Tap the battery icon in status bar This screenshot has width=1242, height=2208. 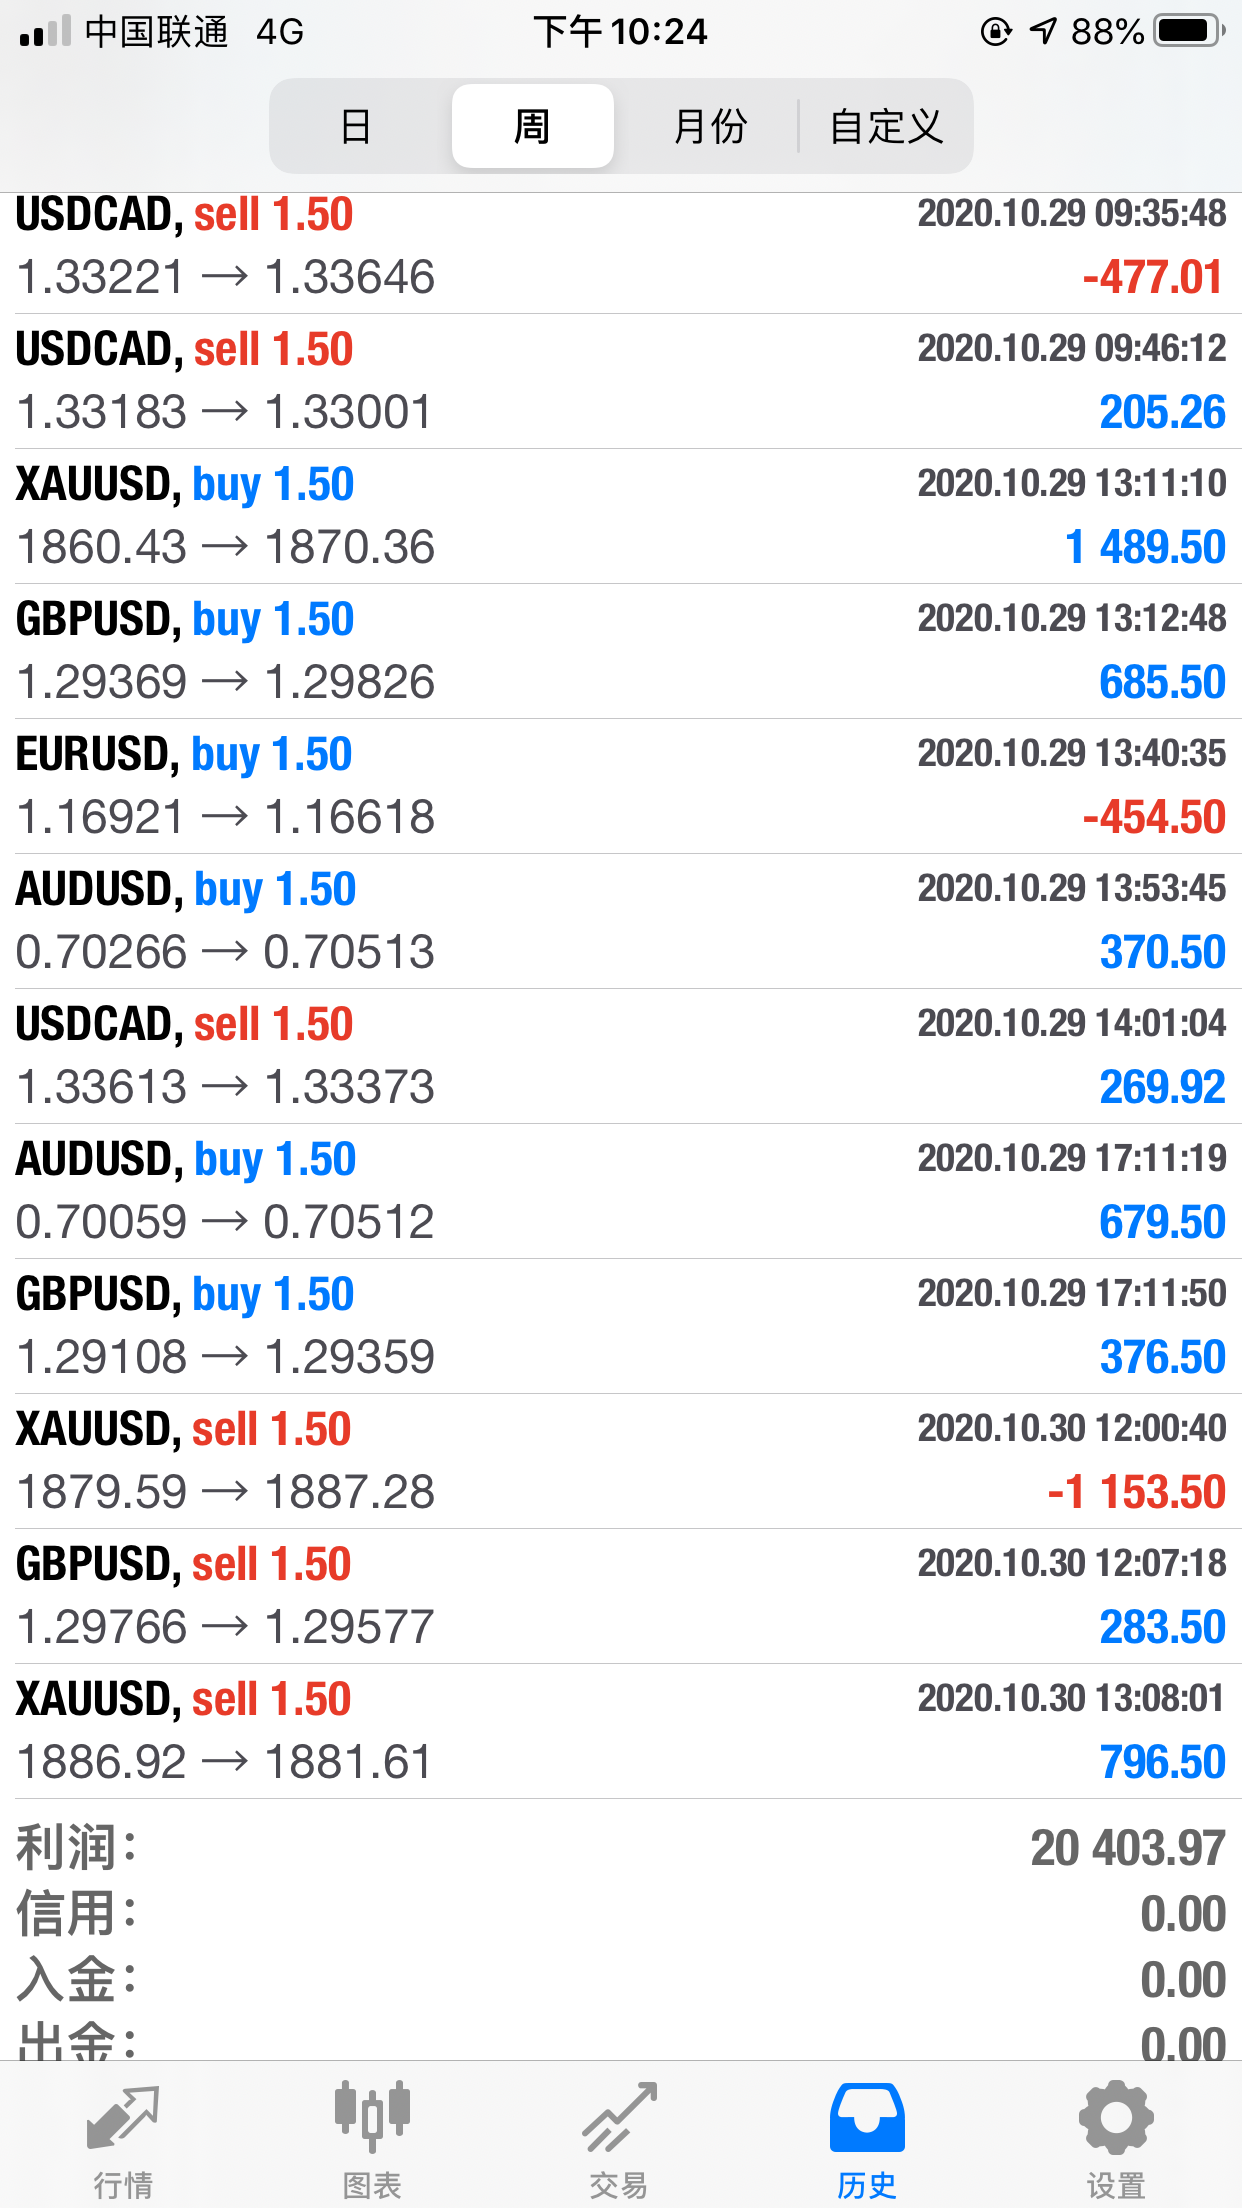(x=1189, y=32)
